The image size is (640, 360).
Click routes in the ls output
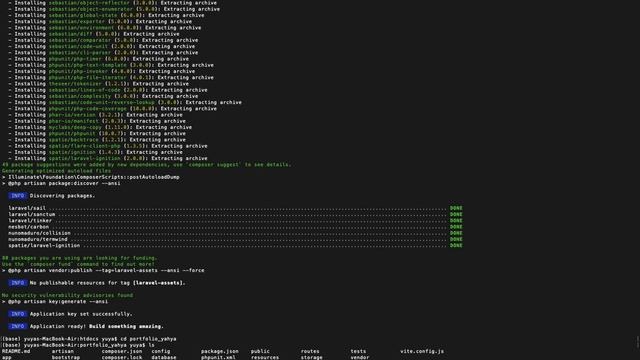pyautogui.click(x=310, y=351)
